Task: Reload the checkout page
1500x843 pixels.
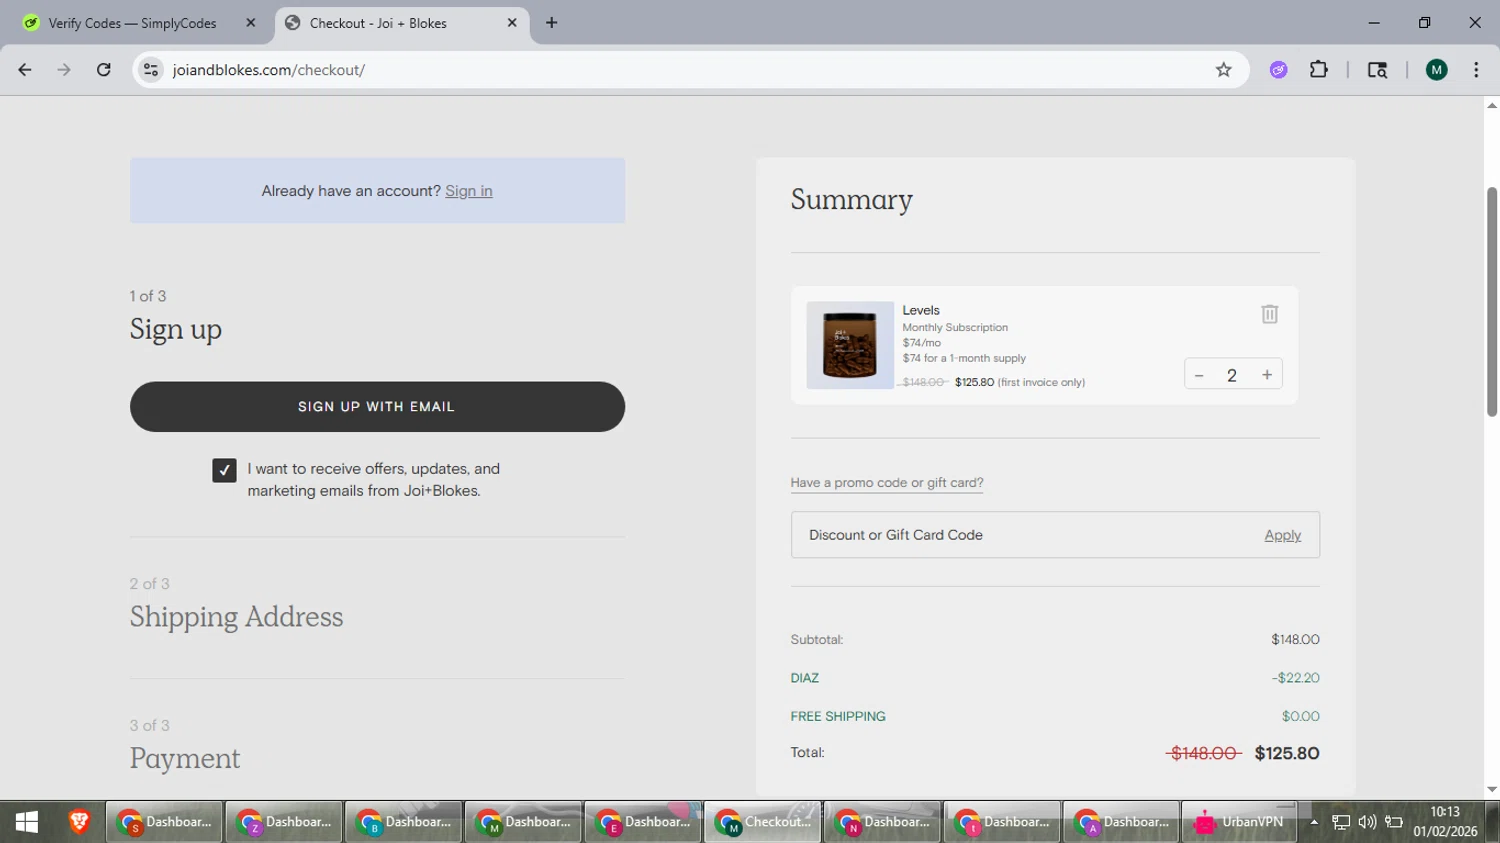Action: coord(104,70)
